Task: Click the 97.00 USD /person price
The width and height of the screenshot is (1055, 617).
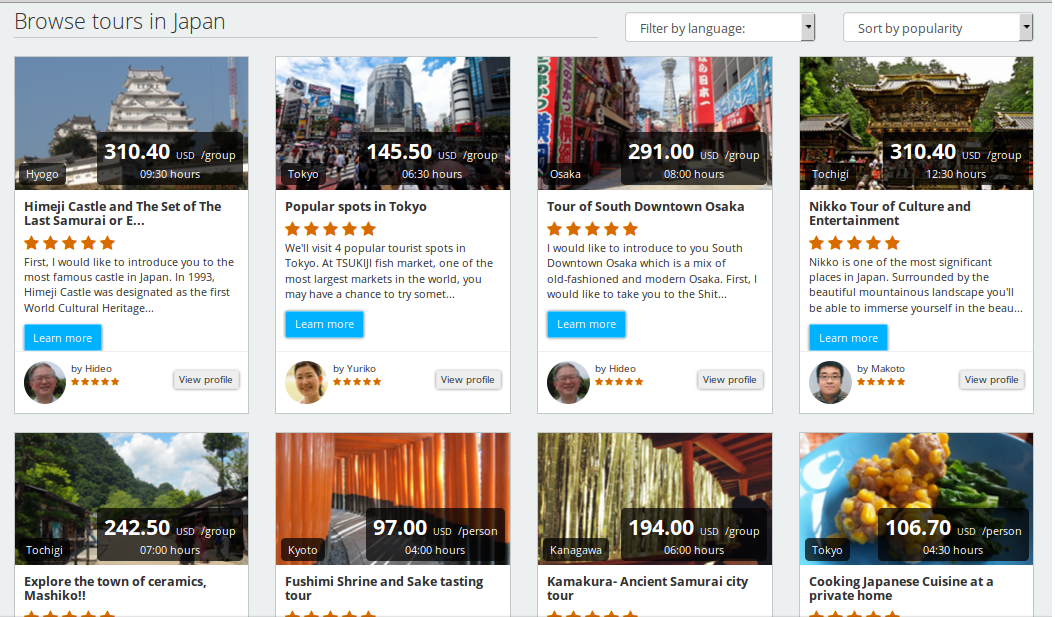Action: (x=435, y=529)
